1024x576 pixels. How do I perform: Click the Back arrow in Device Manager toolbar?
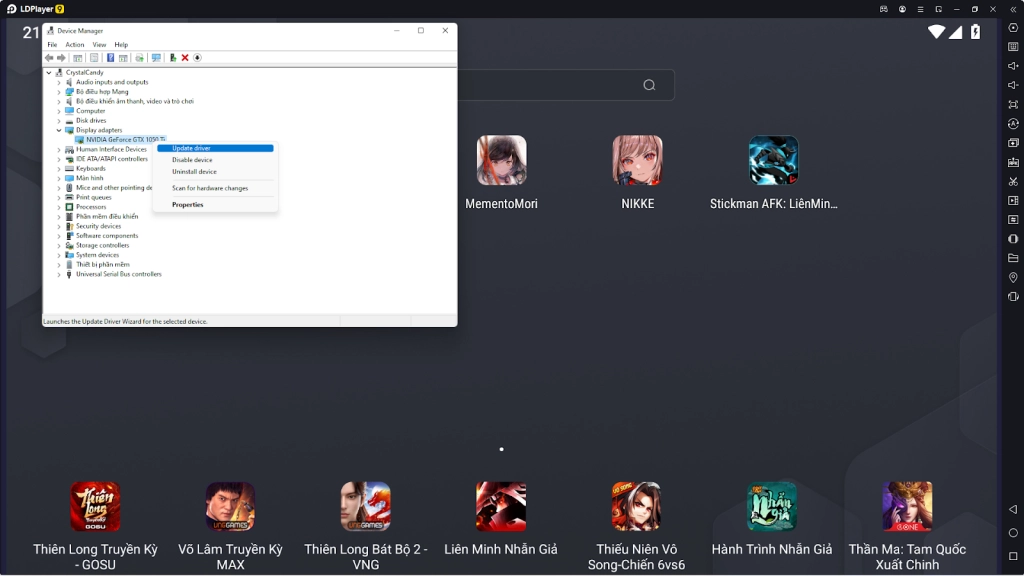point(49,57)
